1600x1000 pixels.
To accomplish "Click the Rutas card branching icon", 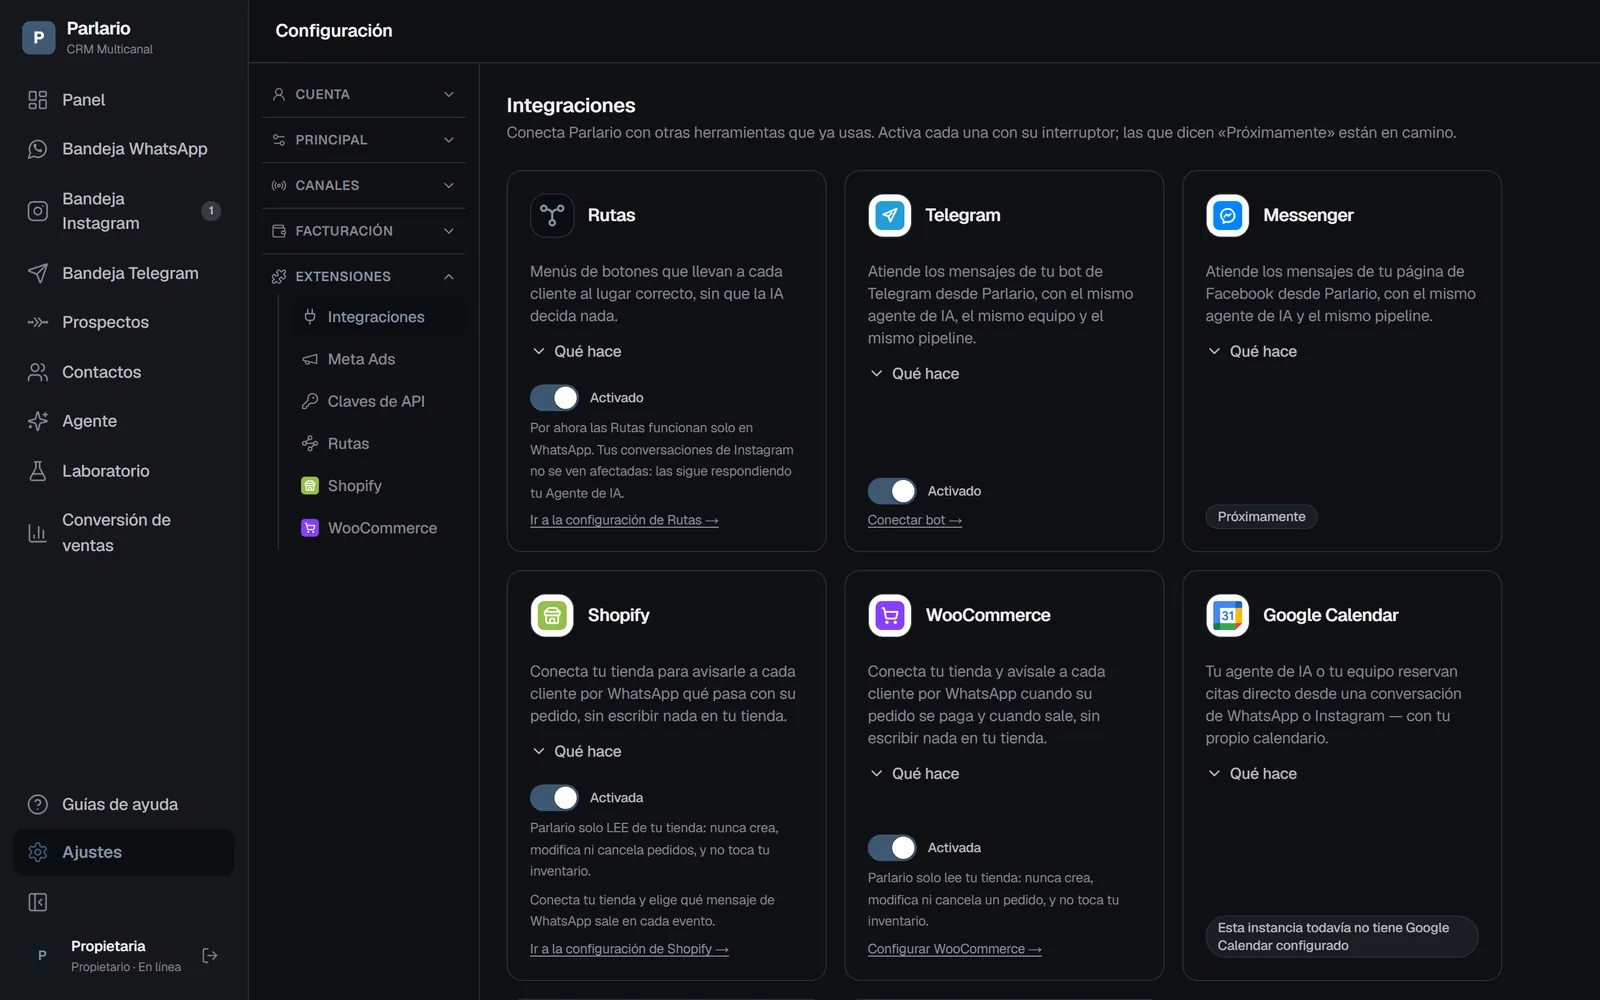I will (552, 215).
